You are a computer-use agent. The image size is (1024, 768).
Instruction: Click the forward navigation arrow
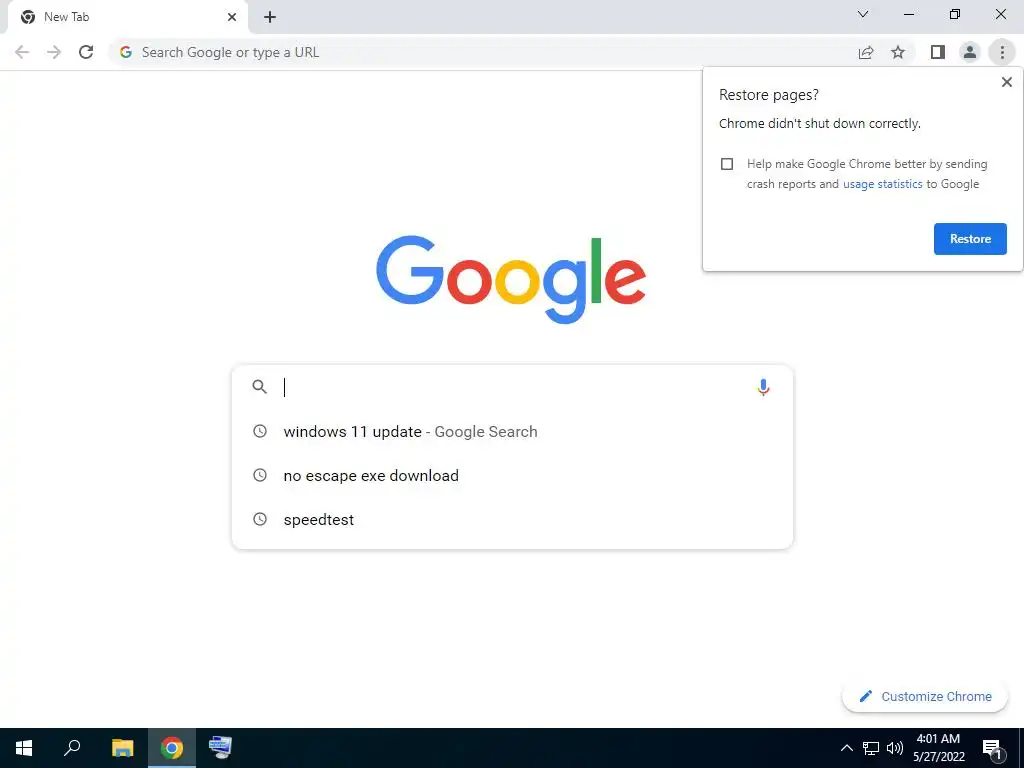(54, 52)
